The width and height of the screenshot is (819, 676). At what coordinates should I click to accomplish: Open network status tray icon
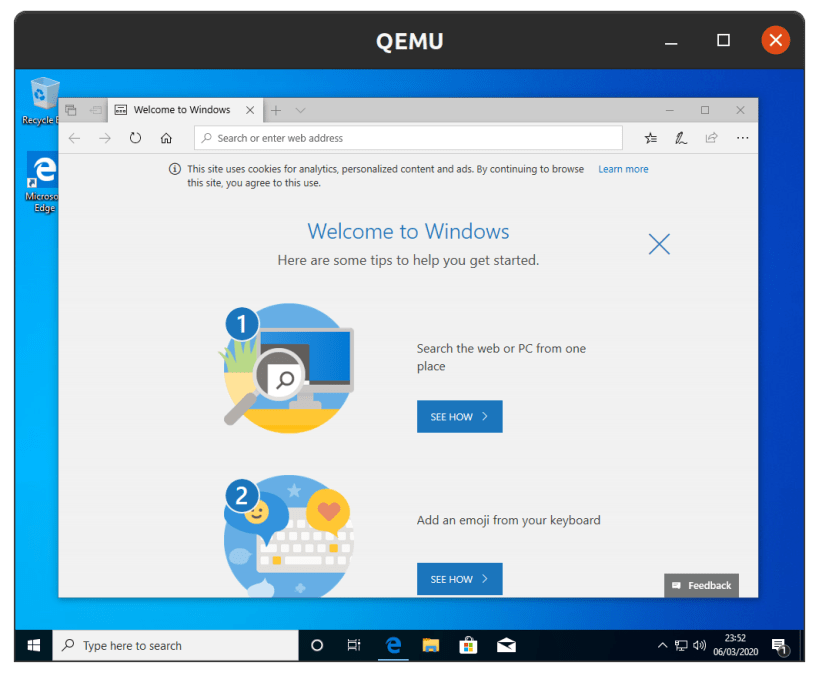point(681,646)
